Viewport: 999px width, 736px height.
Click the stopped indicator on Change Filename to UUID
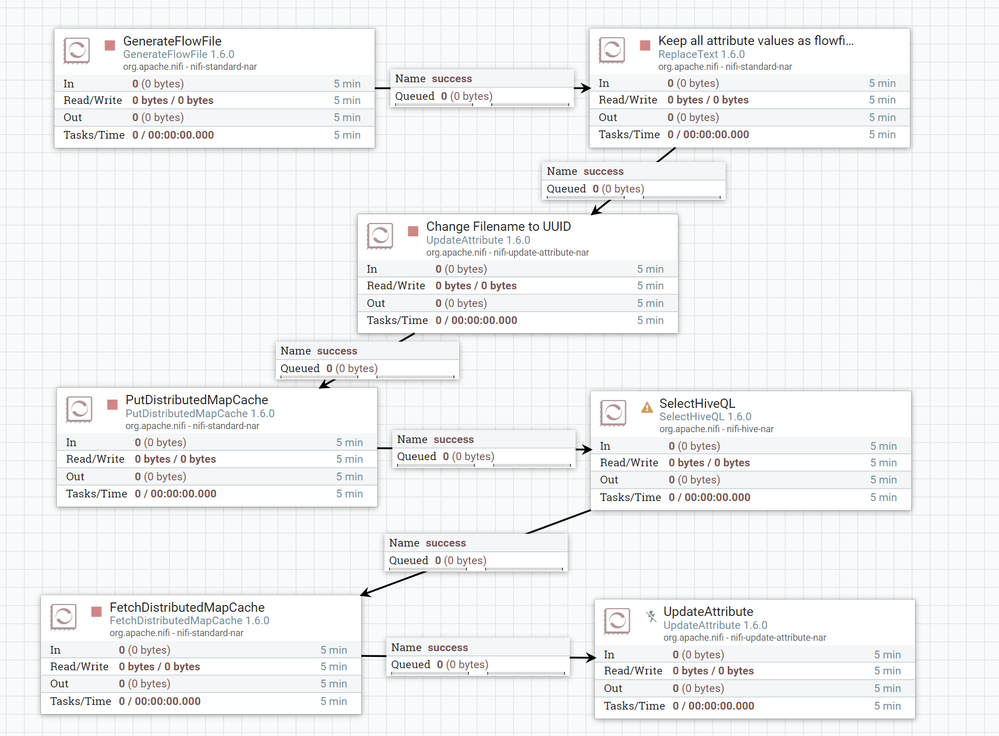(413, 231)
